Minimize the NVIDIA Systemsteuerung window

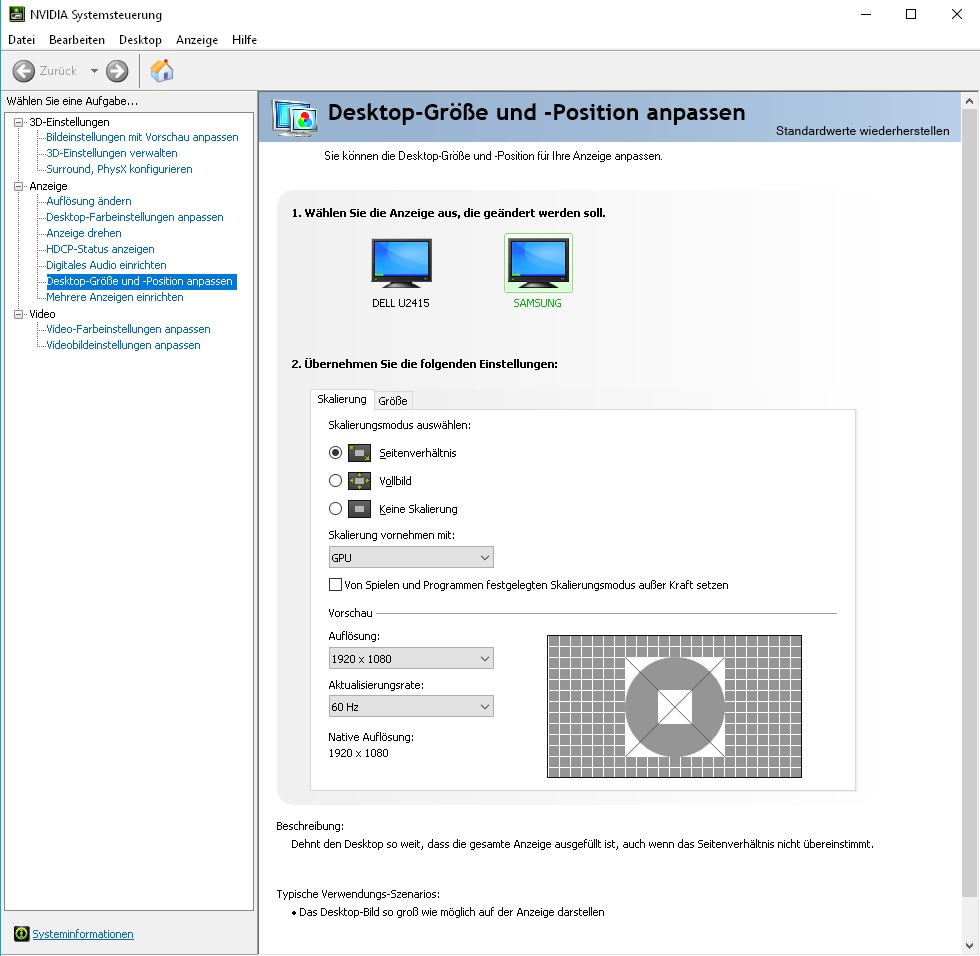coord(866,14)
